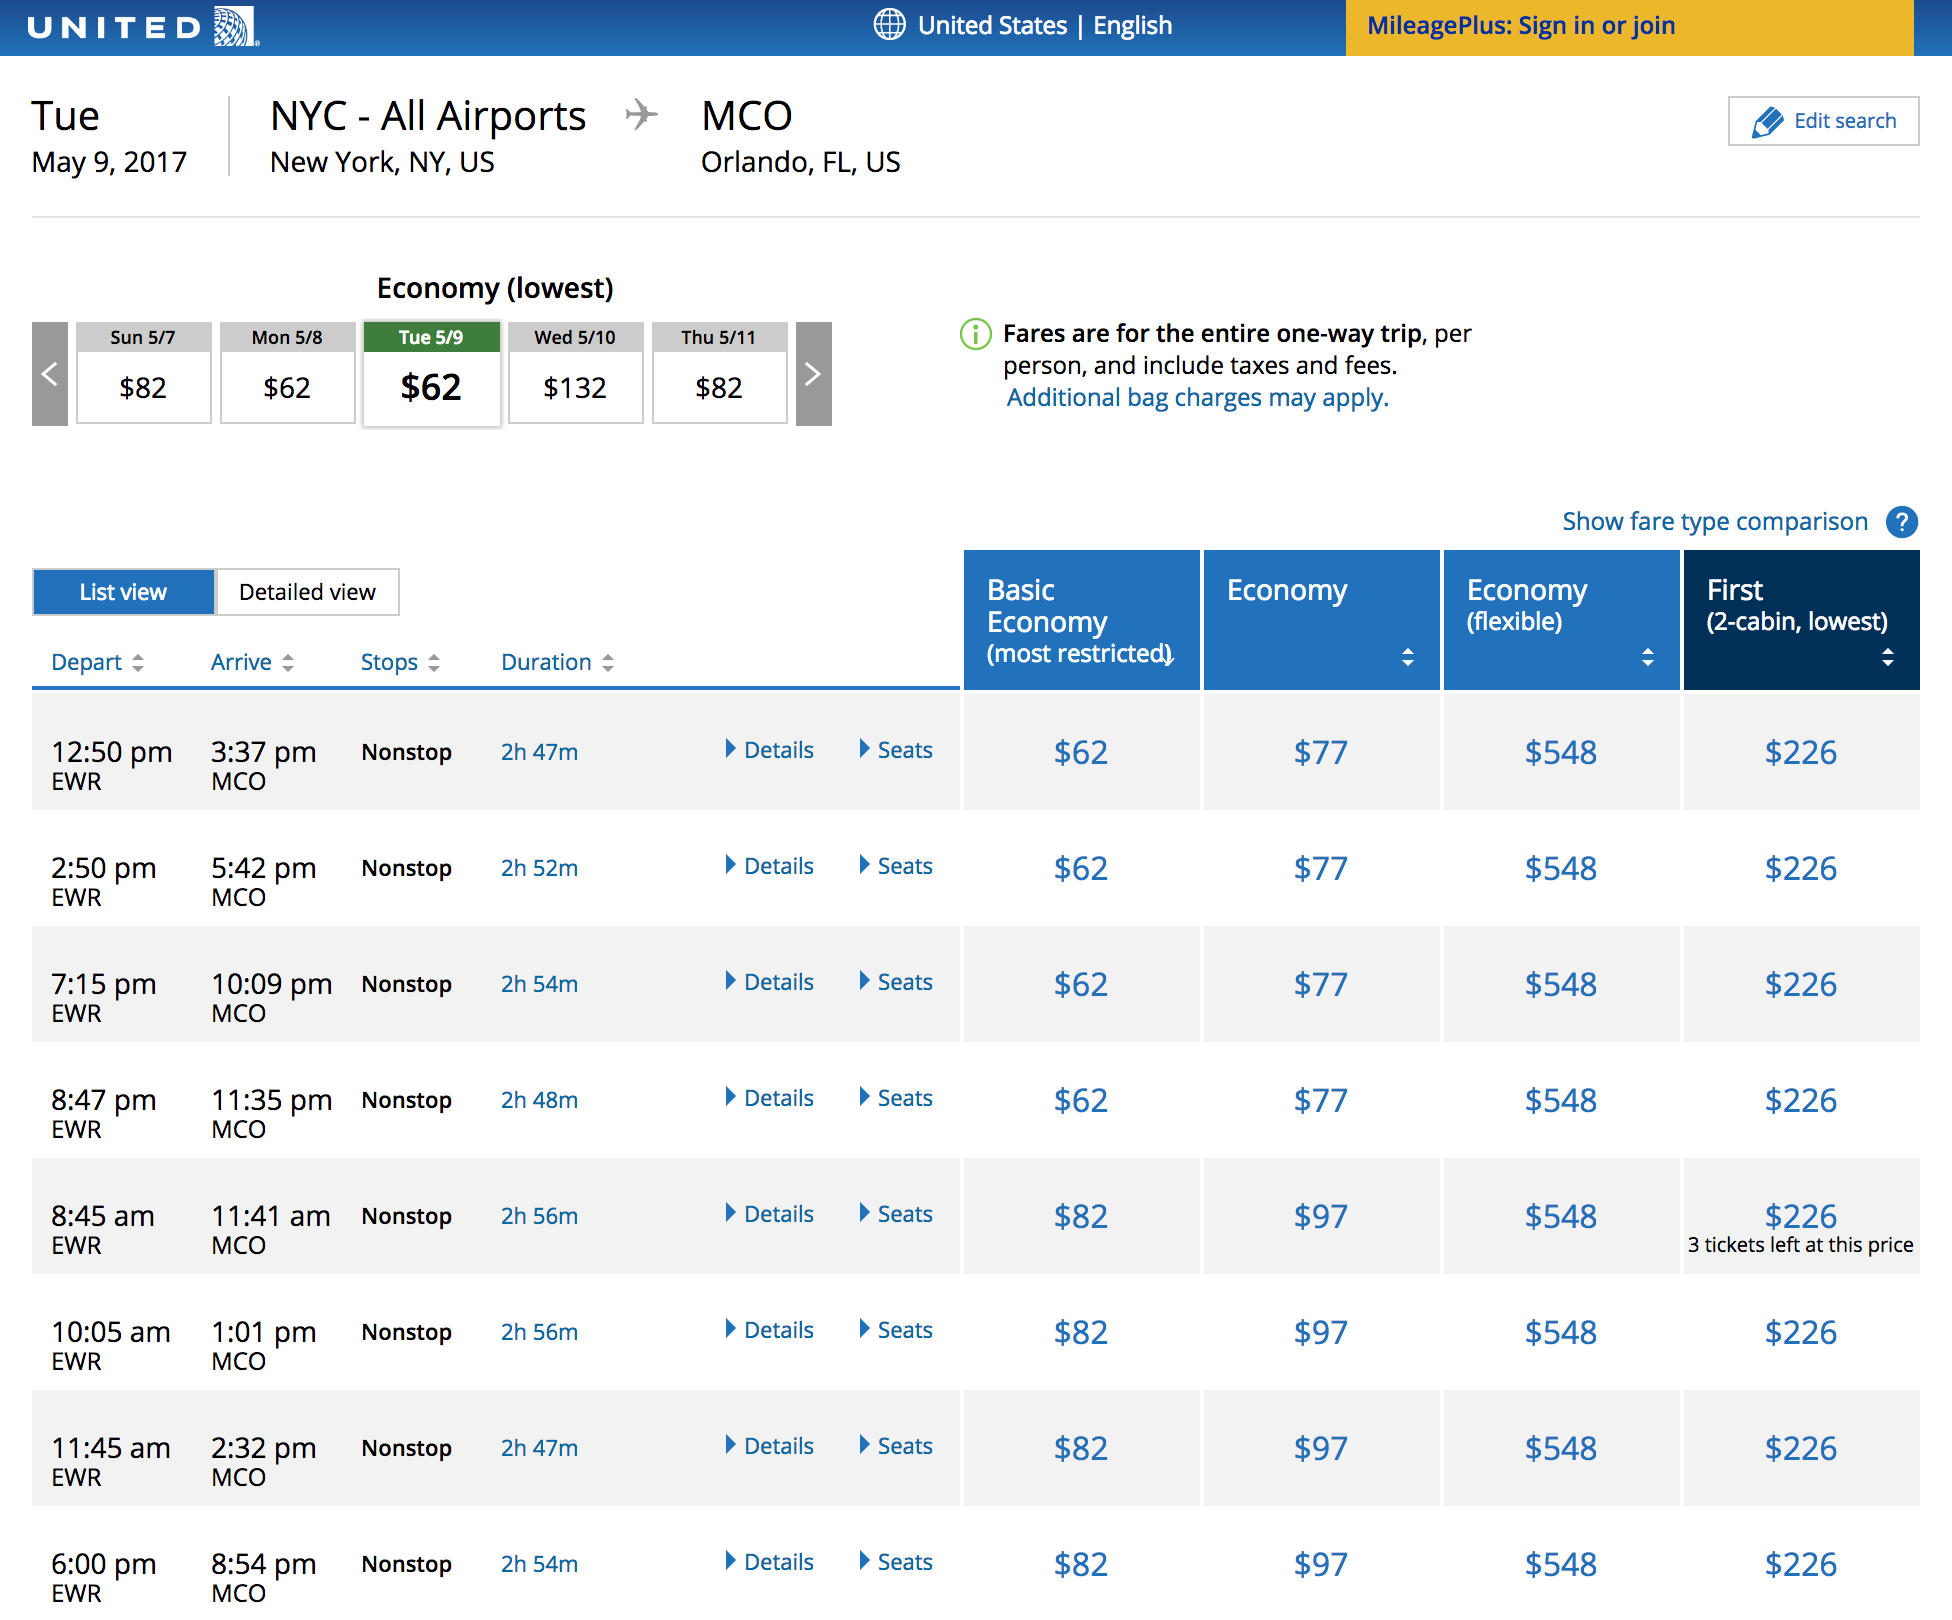Open Additional bag charges may apply link
1952x1620 pixels.
coord(1197,398)
